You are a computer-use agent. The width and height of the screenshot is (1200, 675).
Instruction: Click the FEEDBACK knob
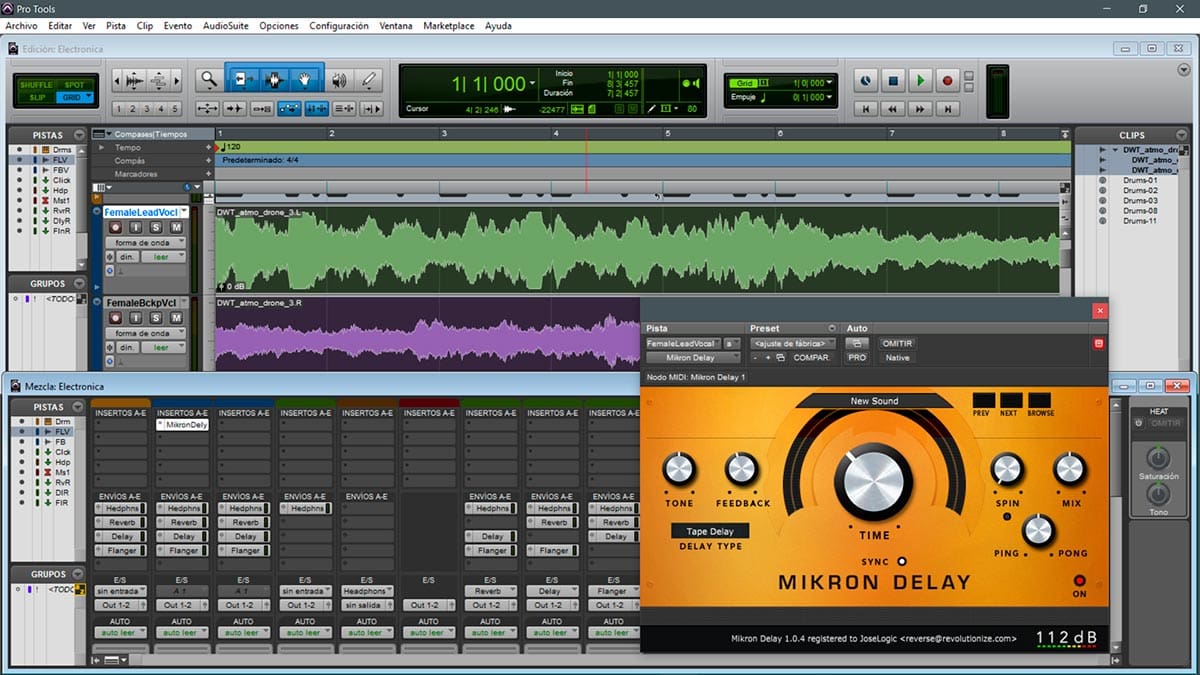741,469
